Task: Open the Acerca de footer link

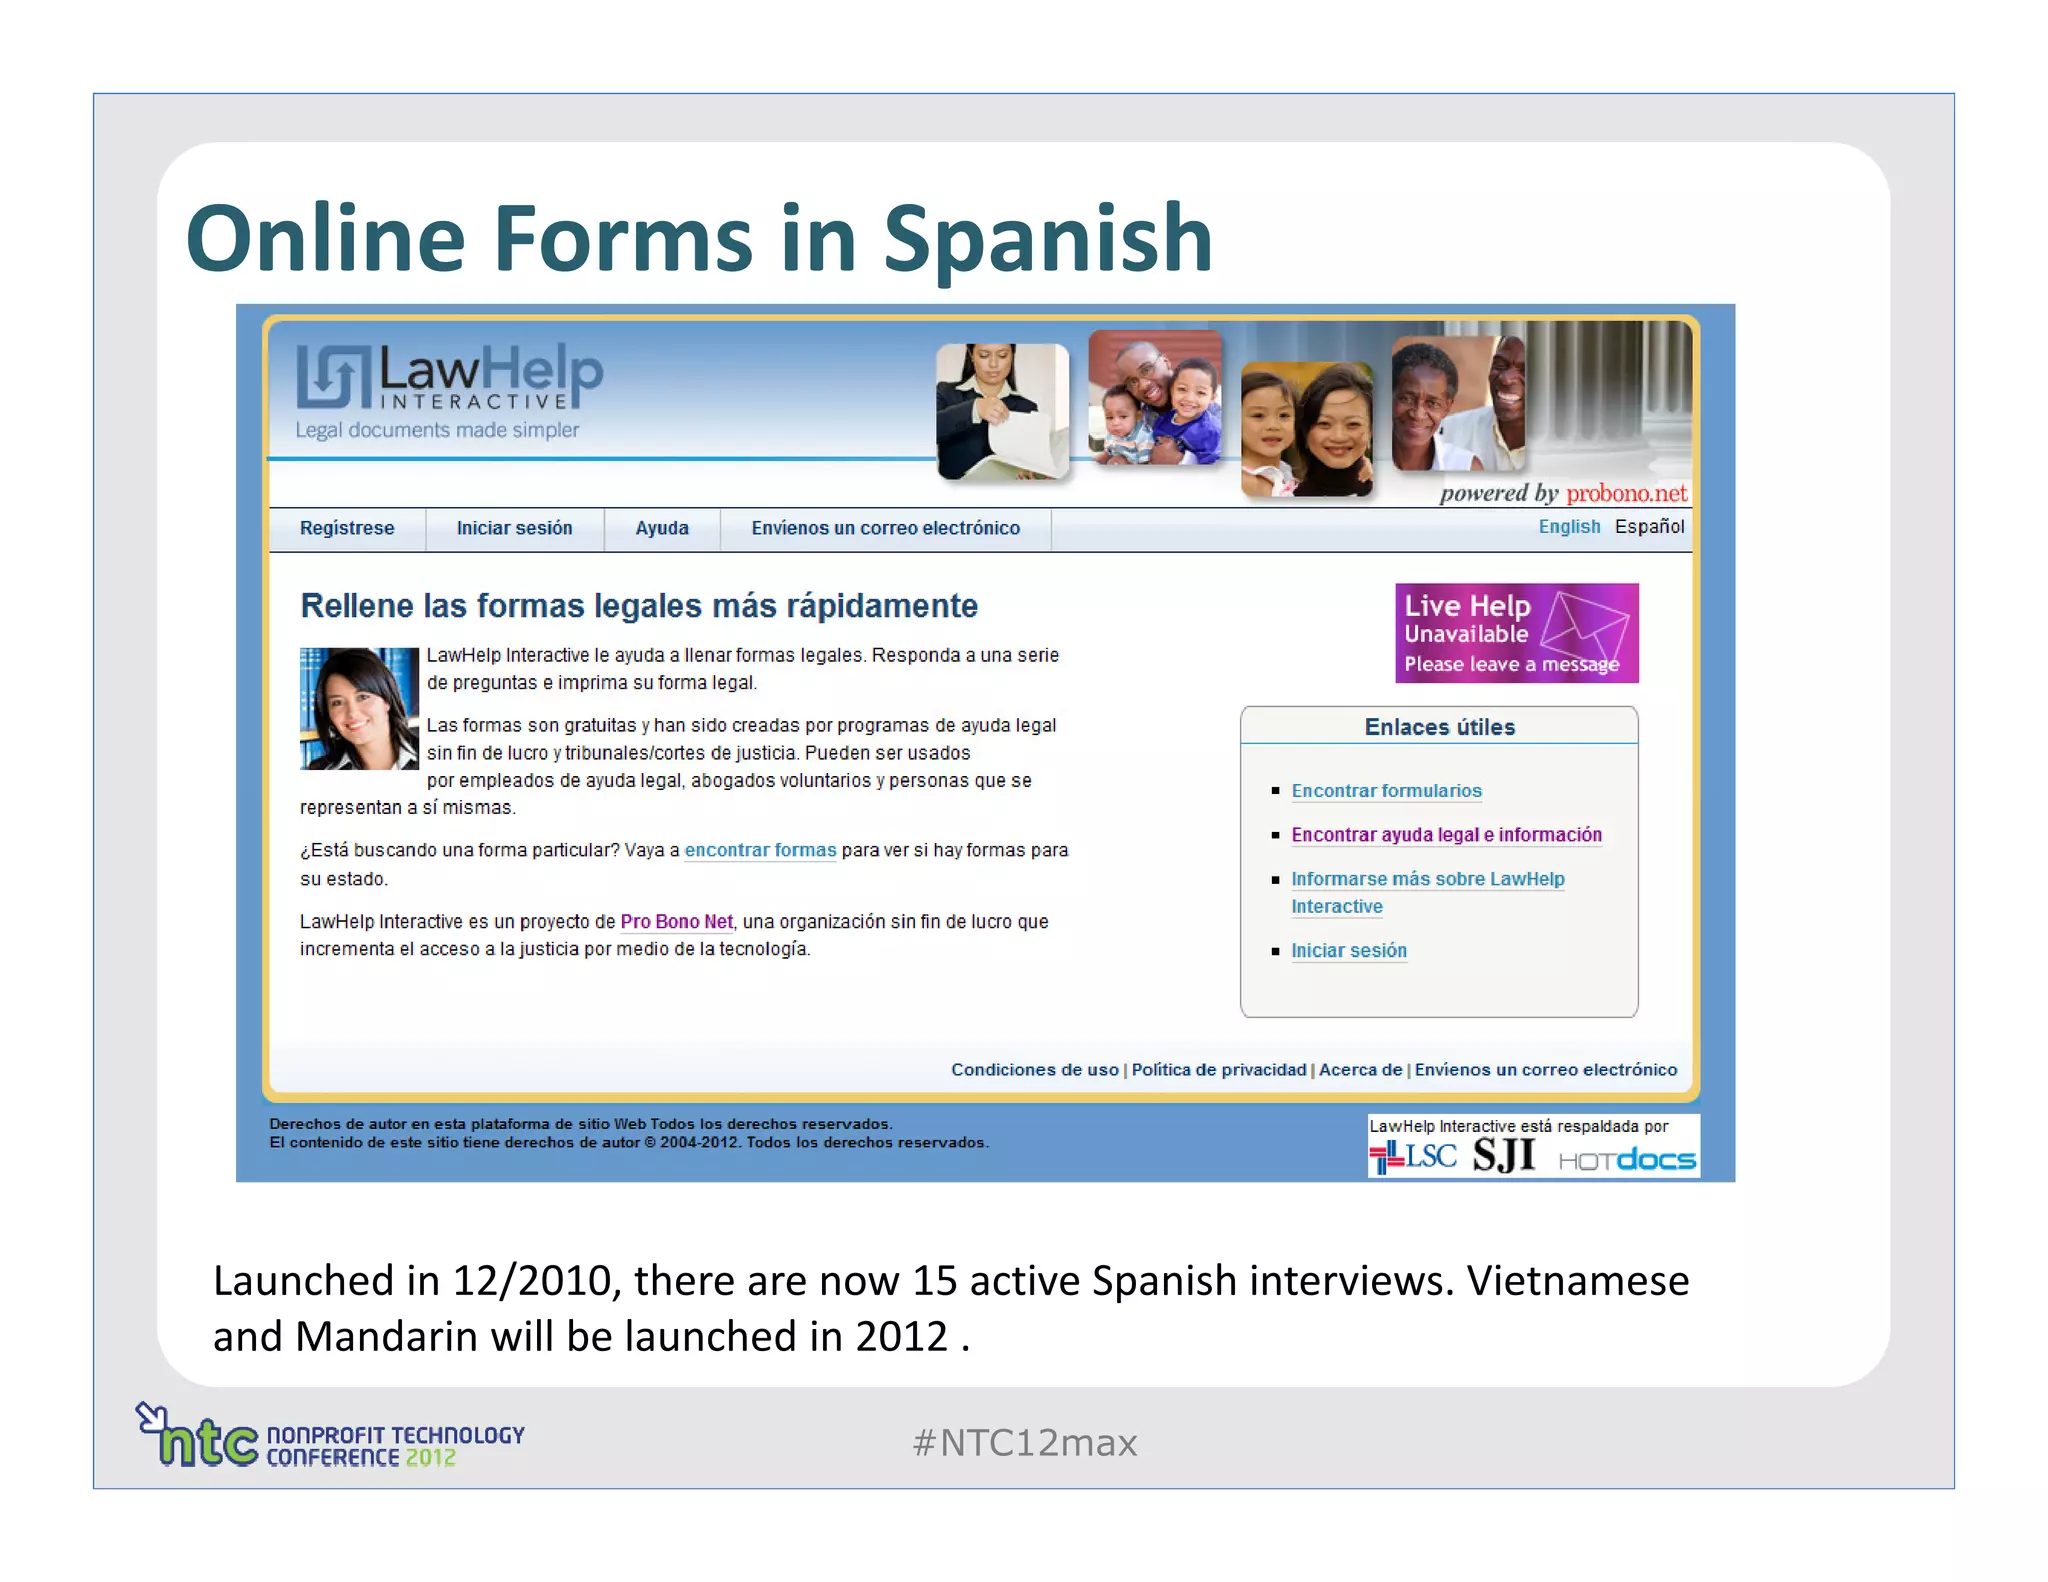Action: tap(1360, 1070)
